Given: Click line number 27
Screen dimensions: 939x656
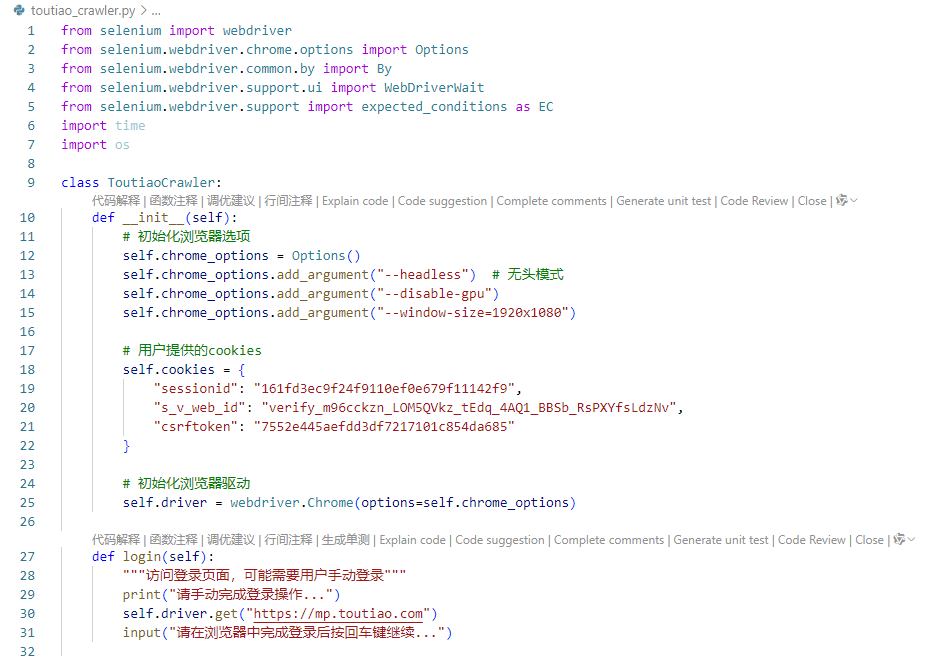Looking at the screenshot, I should click(28, 557).
